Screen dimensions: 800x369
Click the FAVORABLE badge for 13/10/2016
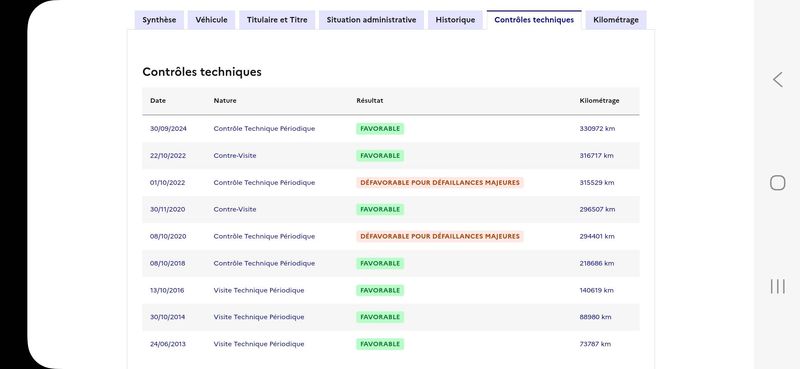[380, 290]
